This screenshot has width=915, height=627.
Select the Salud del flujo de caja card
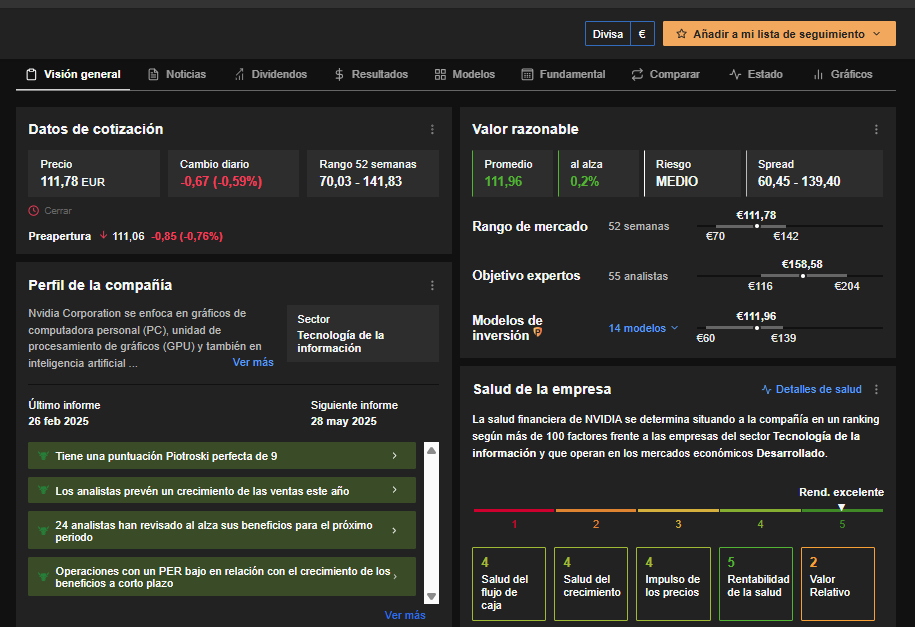[x=509, y=584]
